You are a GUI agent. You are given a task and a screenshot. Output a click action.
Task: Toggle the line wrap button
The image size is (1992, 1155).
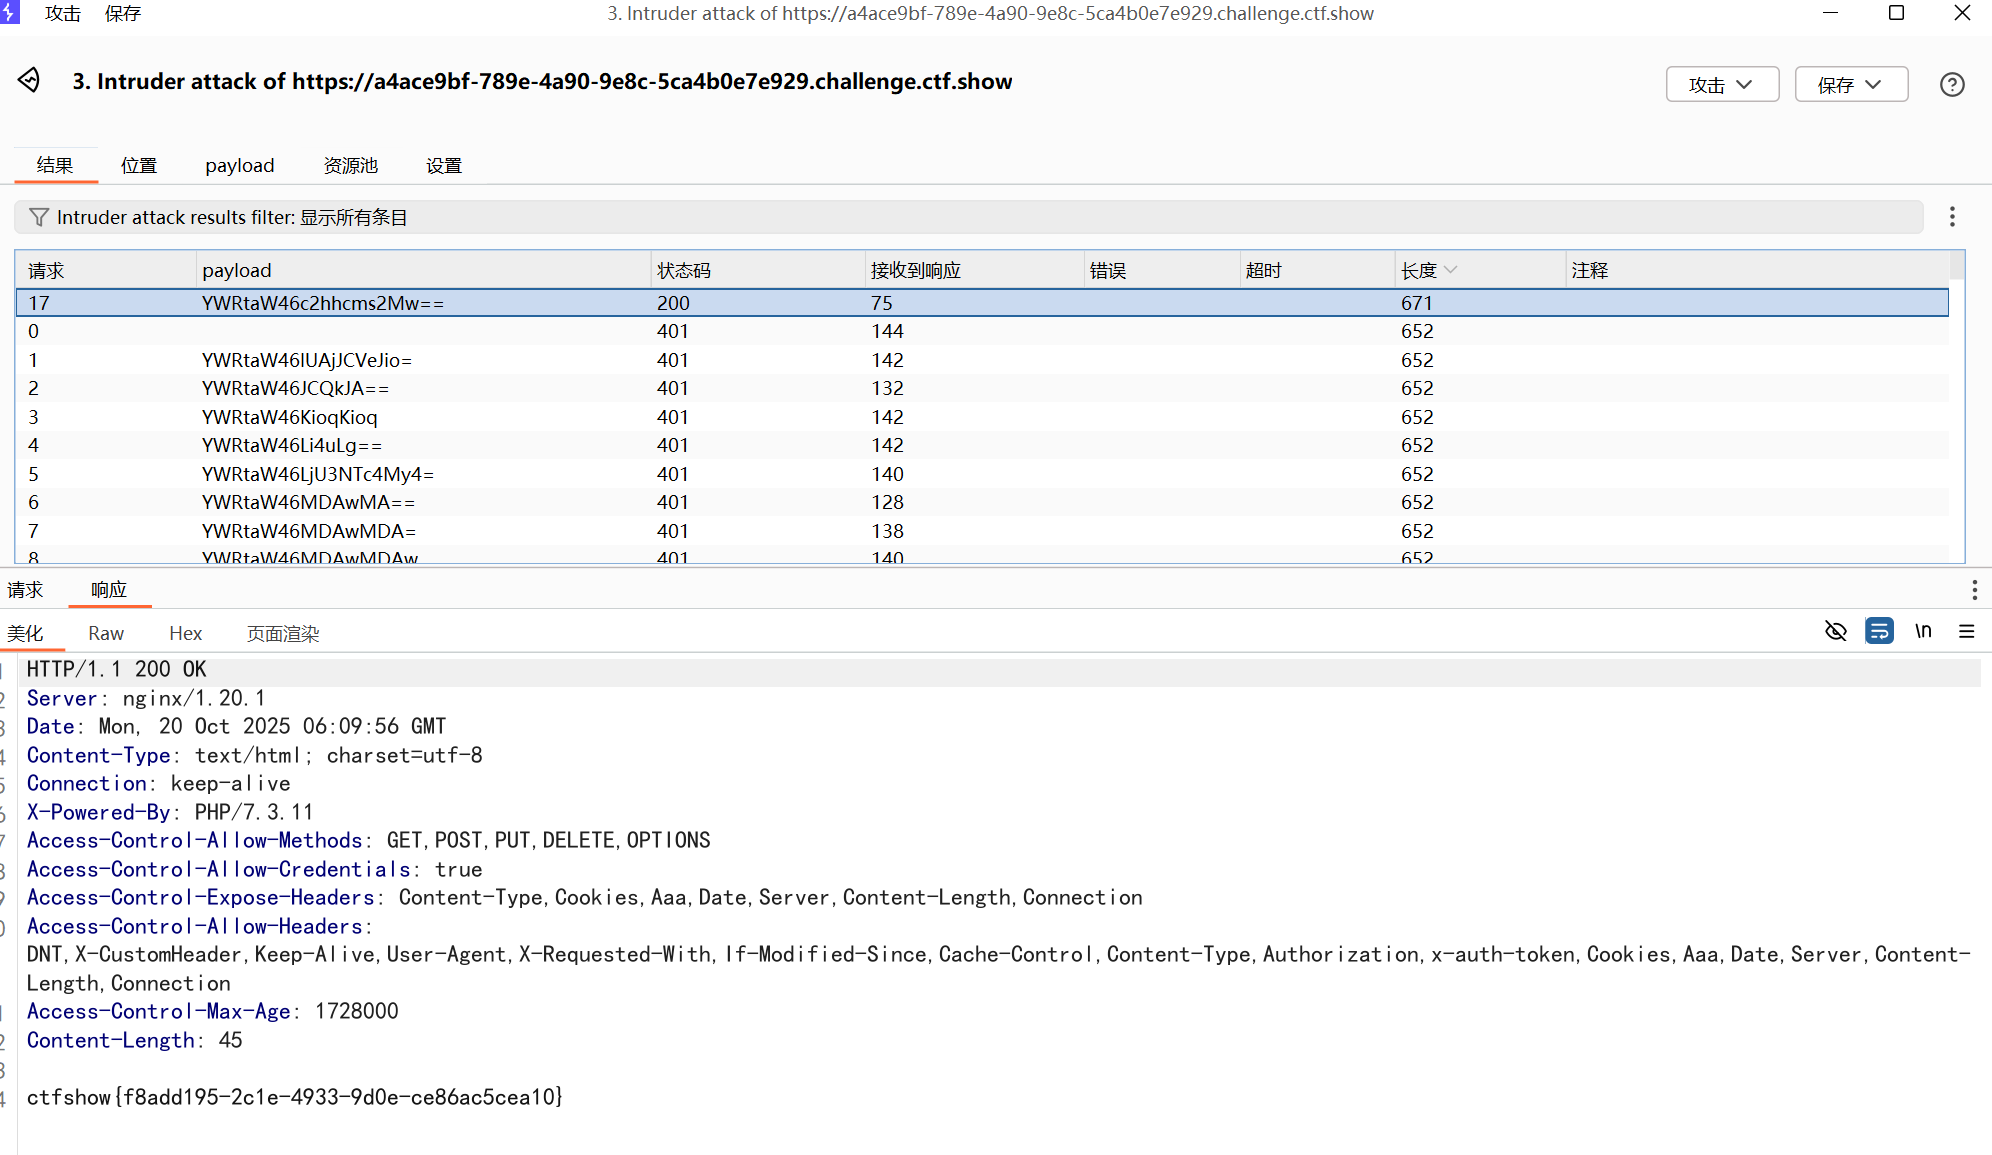[1879, 632]
